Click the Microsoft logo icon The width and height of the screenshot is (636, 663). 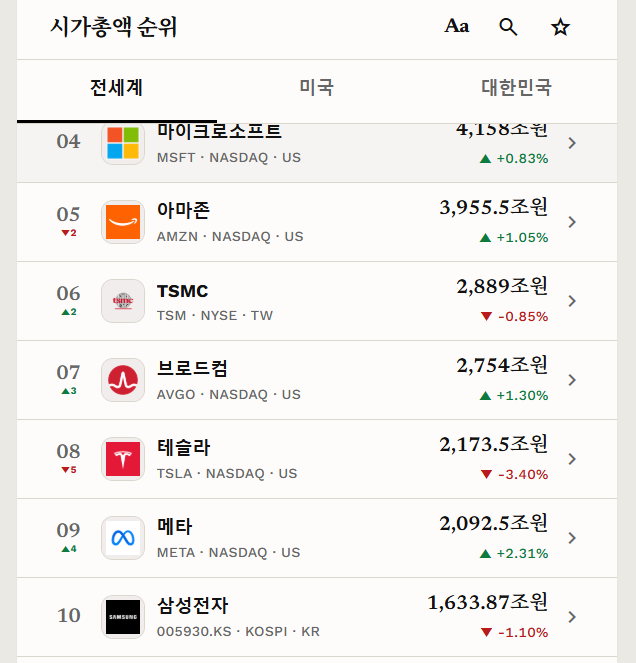click(123, 143)
